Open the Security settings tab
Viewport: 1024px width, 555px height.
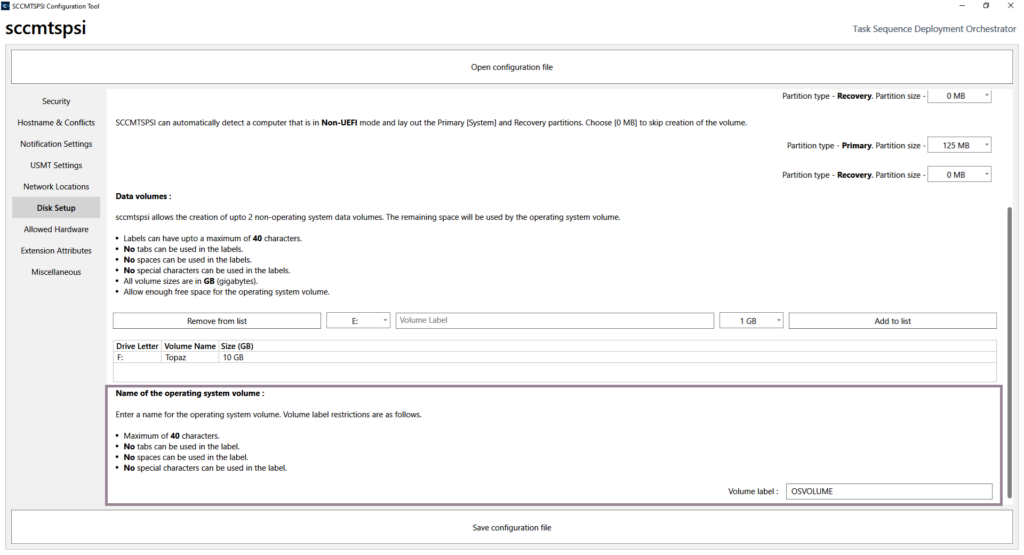pos(56,101)
